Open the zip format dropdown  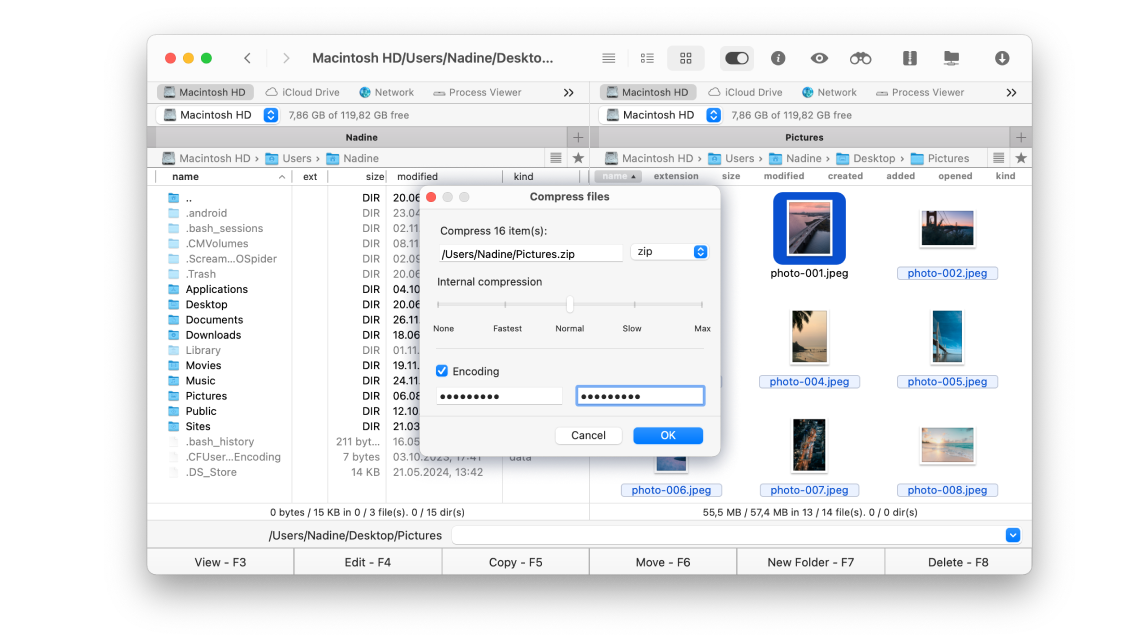[x=670, y=252]
